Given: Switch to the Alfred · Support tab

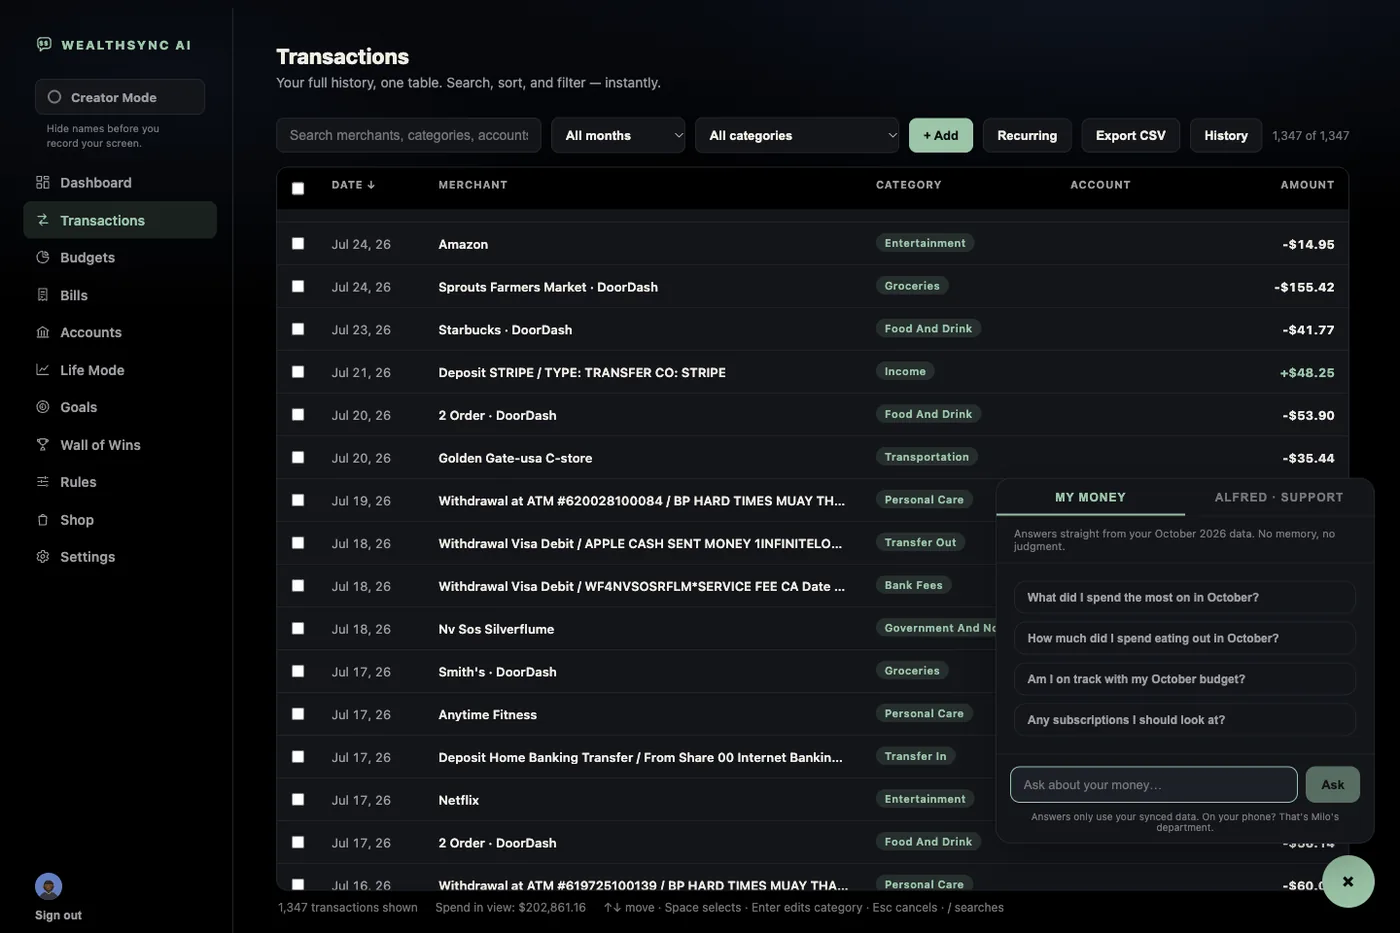Looking at the screenshot, I should [x=1279, y=497].
